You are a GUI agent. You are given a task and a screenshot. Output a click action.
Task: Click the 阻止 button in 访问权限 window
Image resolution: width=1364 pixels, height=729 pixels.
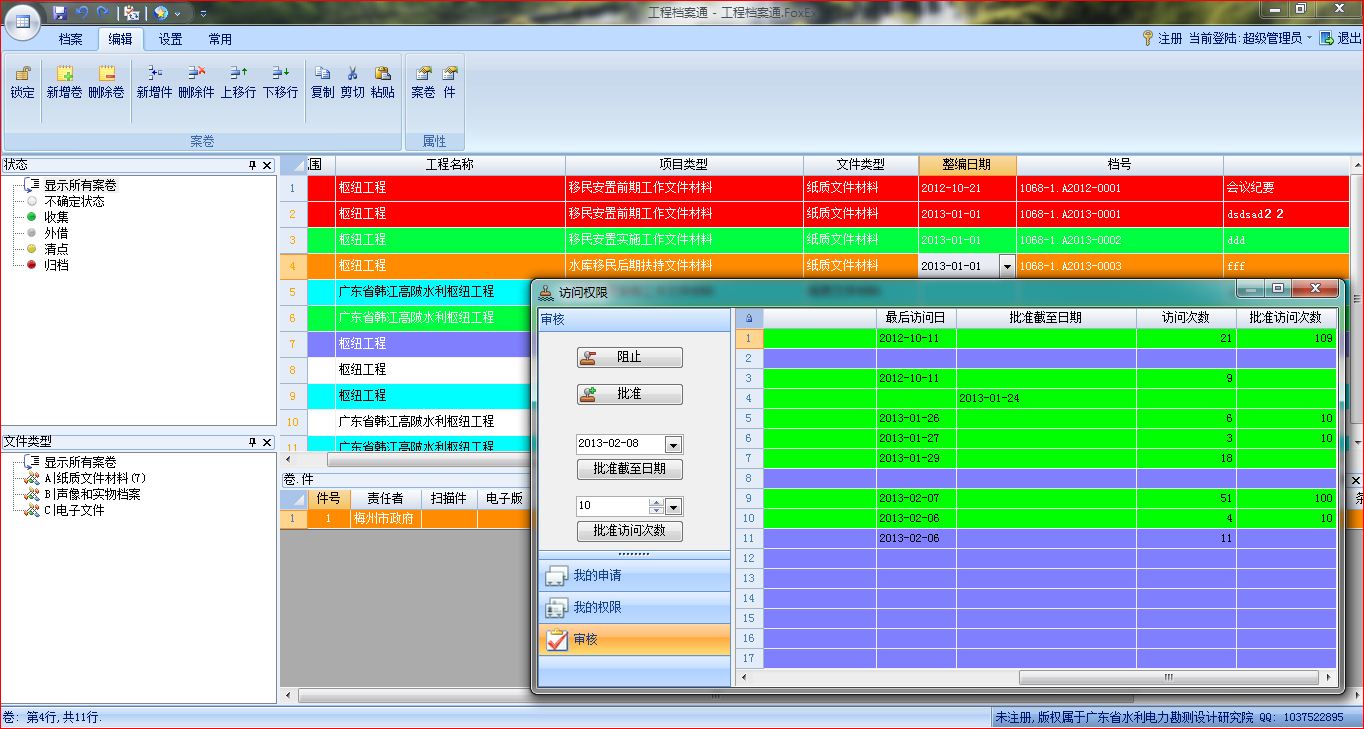[x=630, y=358]
